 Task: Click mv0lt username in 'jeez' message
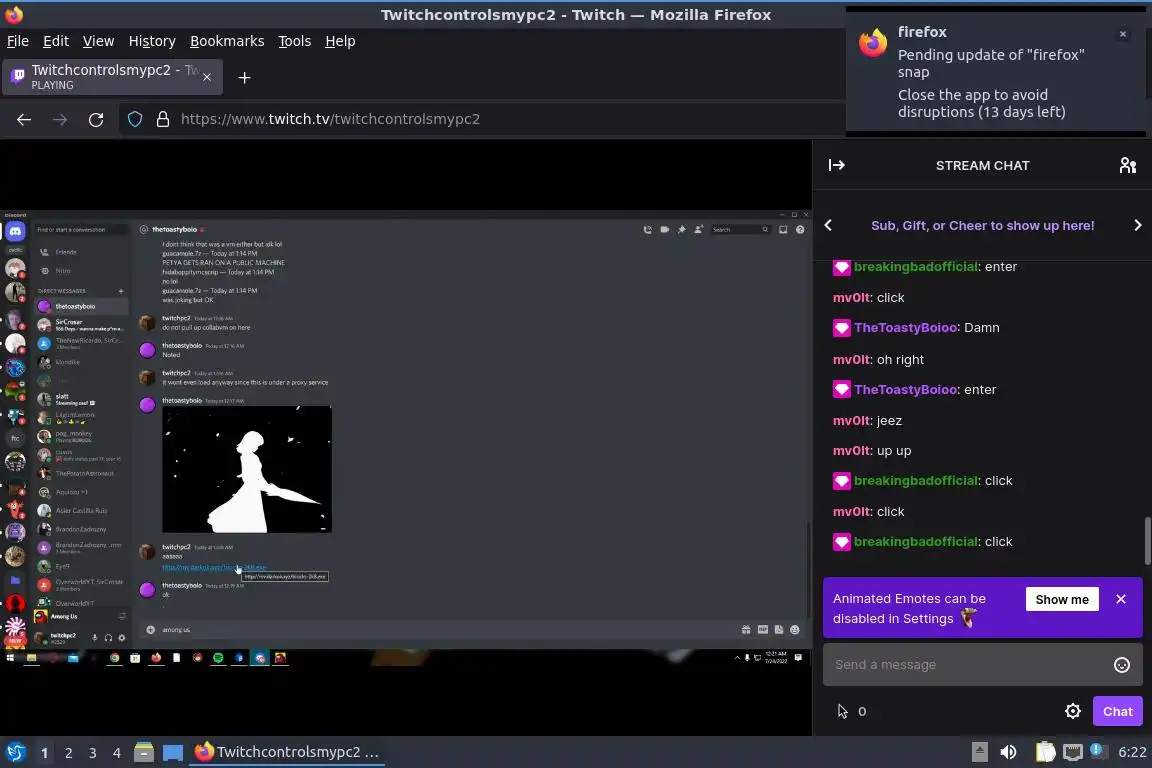coord(852,420)
